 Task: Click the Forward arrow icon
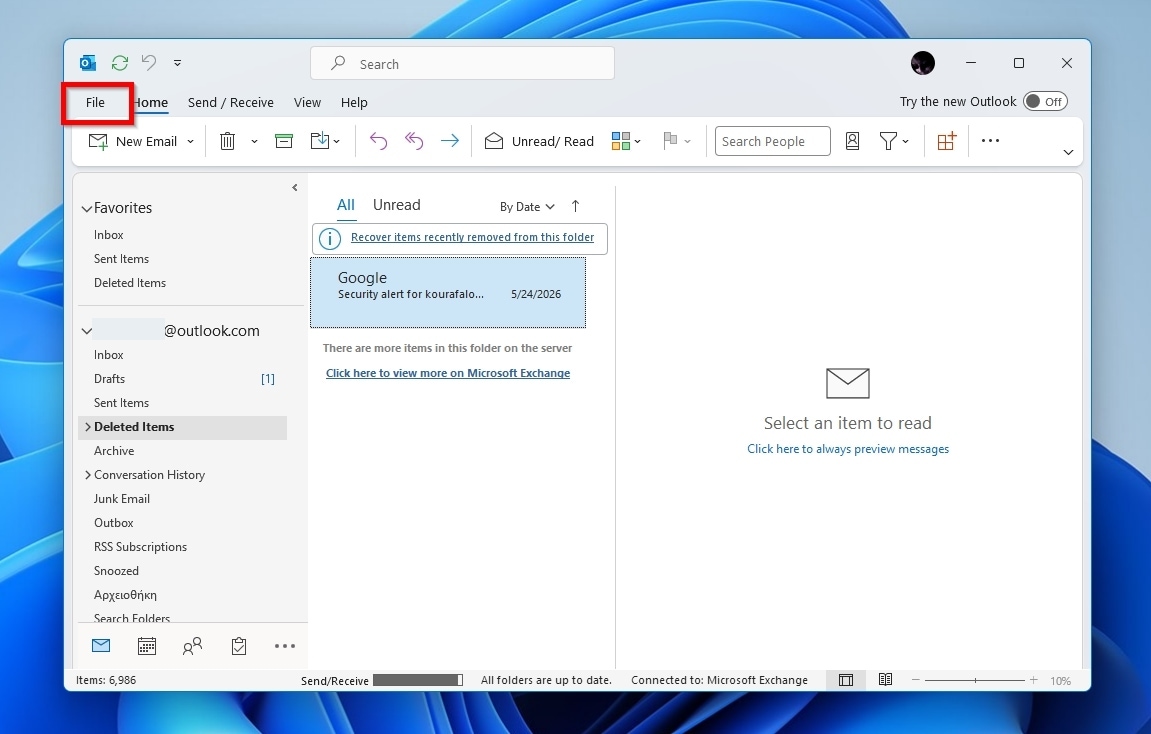450,141
